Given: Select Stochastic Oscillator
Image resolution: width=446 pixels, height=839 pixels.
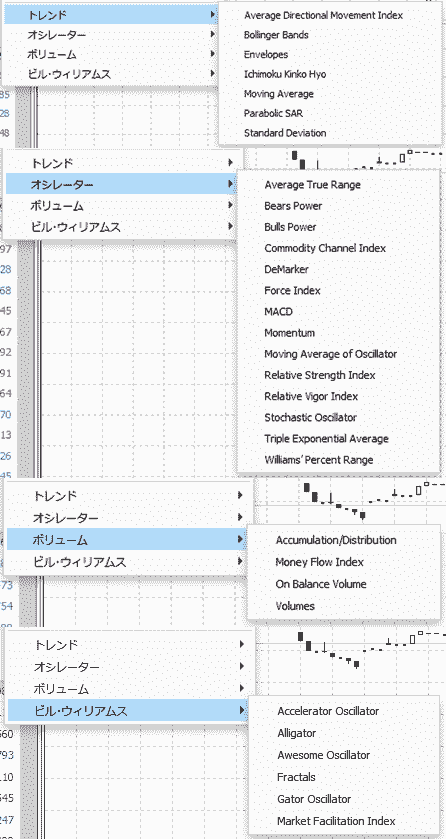Looking at the screenshot, I should click(310, 417).
